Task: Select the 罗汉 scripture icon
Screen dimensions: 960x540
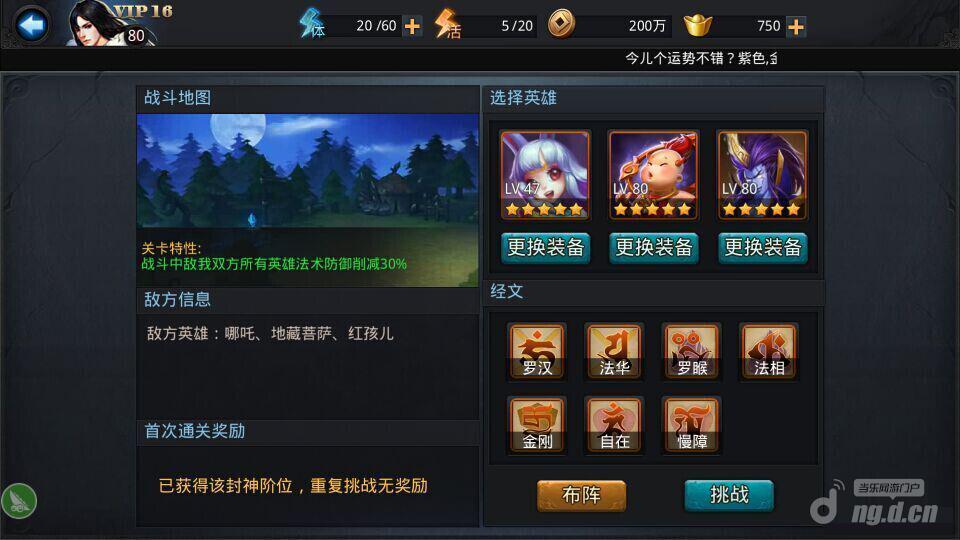Action: tap(537, 351)
